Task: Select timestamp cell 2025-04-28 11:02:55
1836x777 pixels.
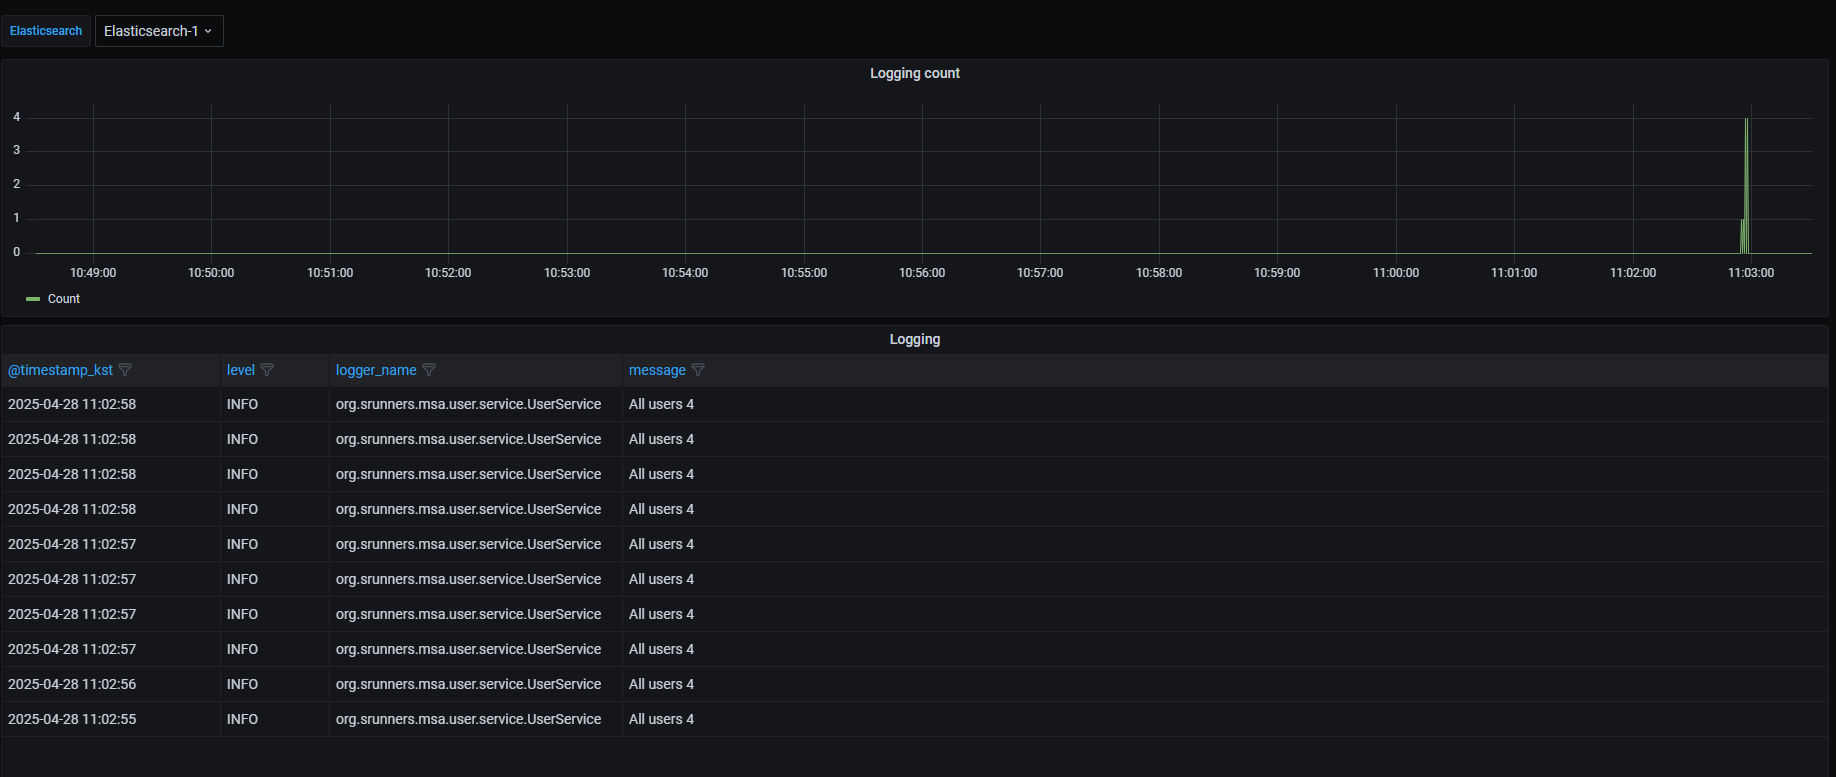Action: tap(72, 719)
